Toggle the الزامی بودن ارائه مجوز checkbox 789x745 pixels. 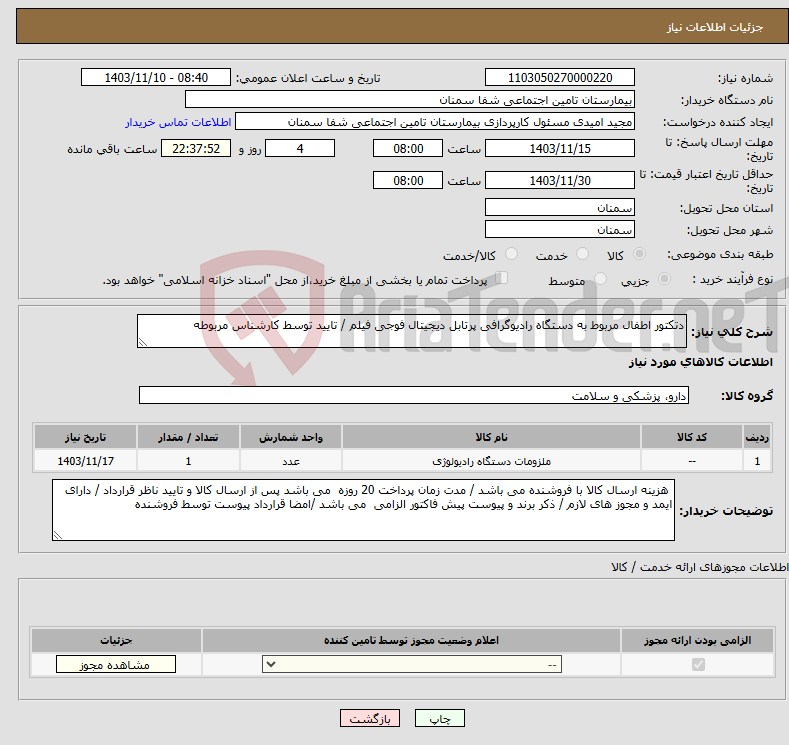point(698,665)
